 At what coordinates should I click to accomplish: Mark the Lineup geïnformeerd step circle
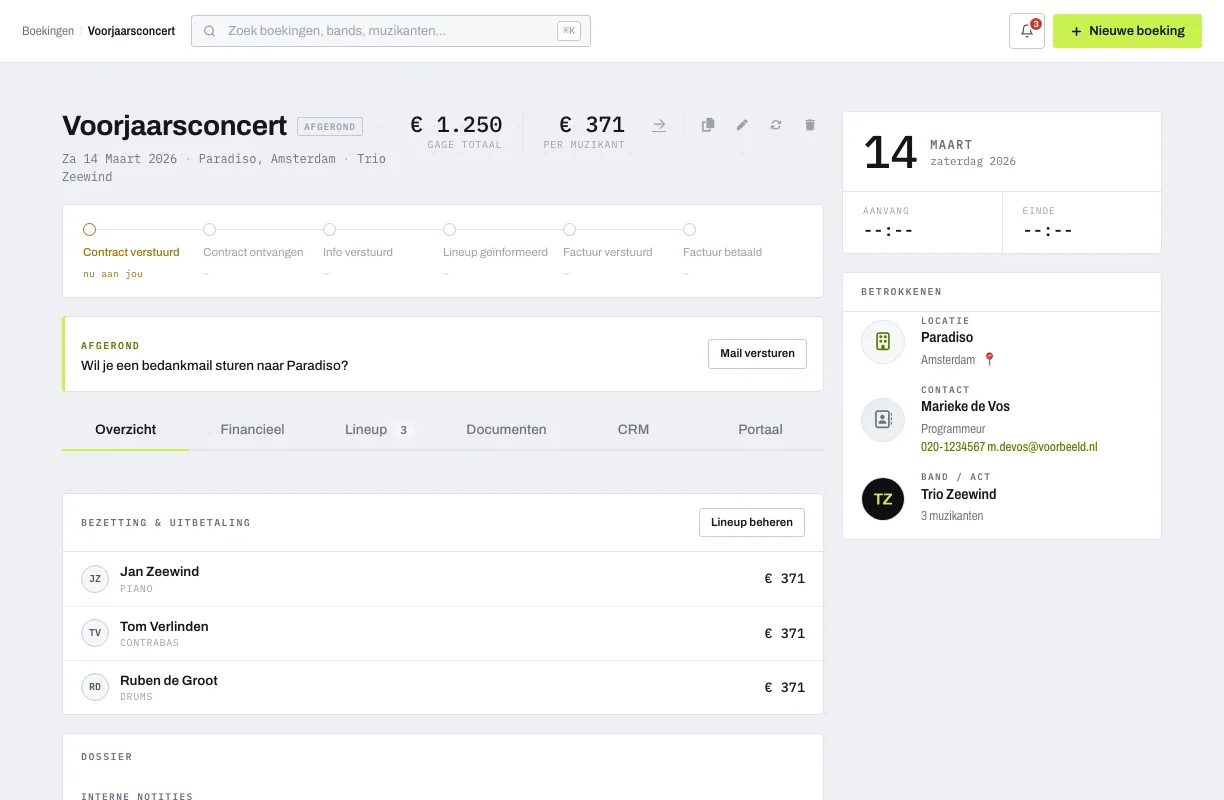(x=450, y=229)
